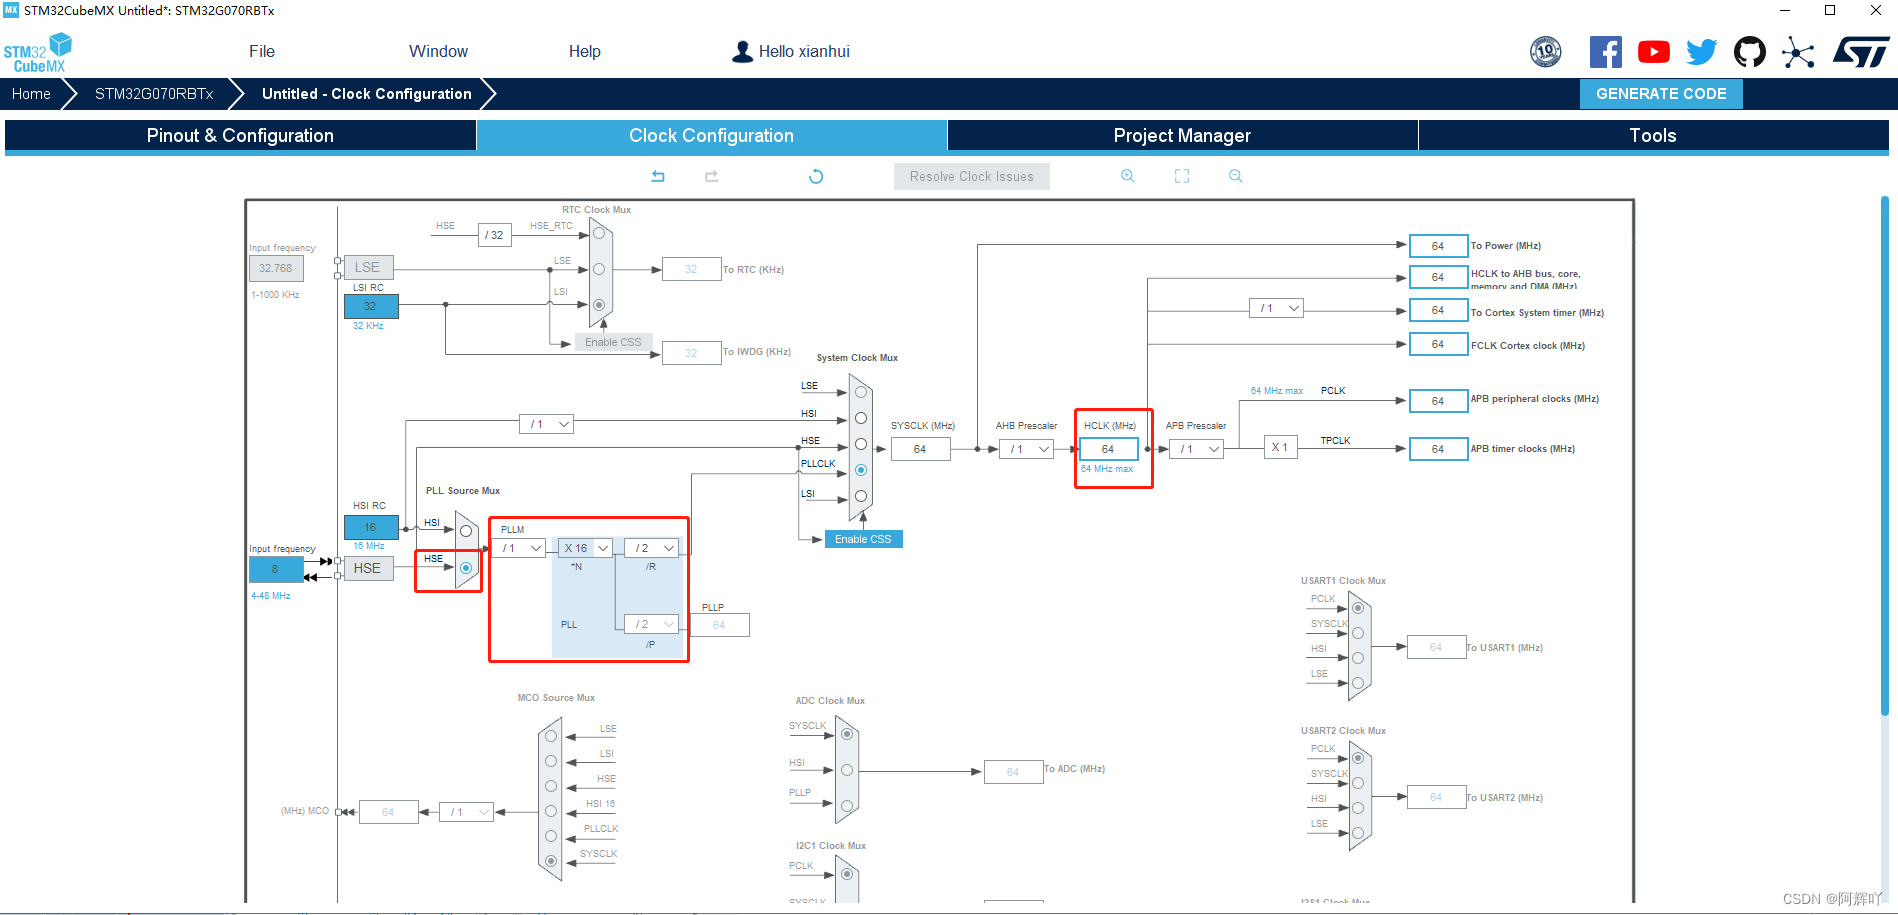The width and height of the screenshot is (1898, 915).
Task: Select LSE in the System Clock Mux
Action: click(x=861, y=392)
